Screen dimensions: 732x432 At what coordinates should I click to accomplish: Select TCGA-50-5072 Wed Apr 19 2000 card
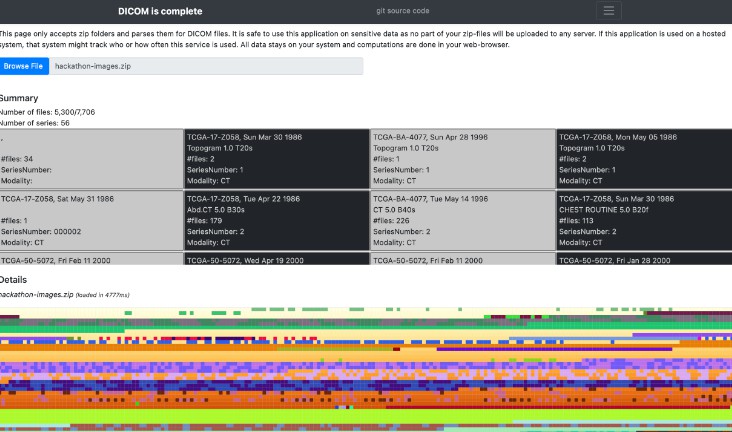coord(277,259)
